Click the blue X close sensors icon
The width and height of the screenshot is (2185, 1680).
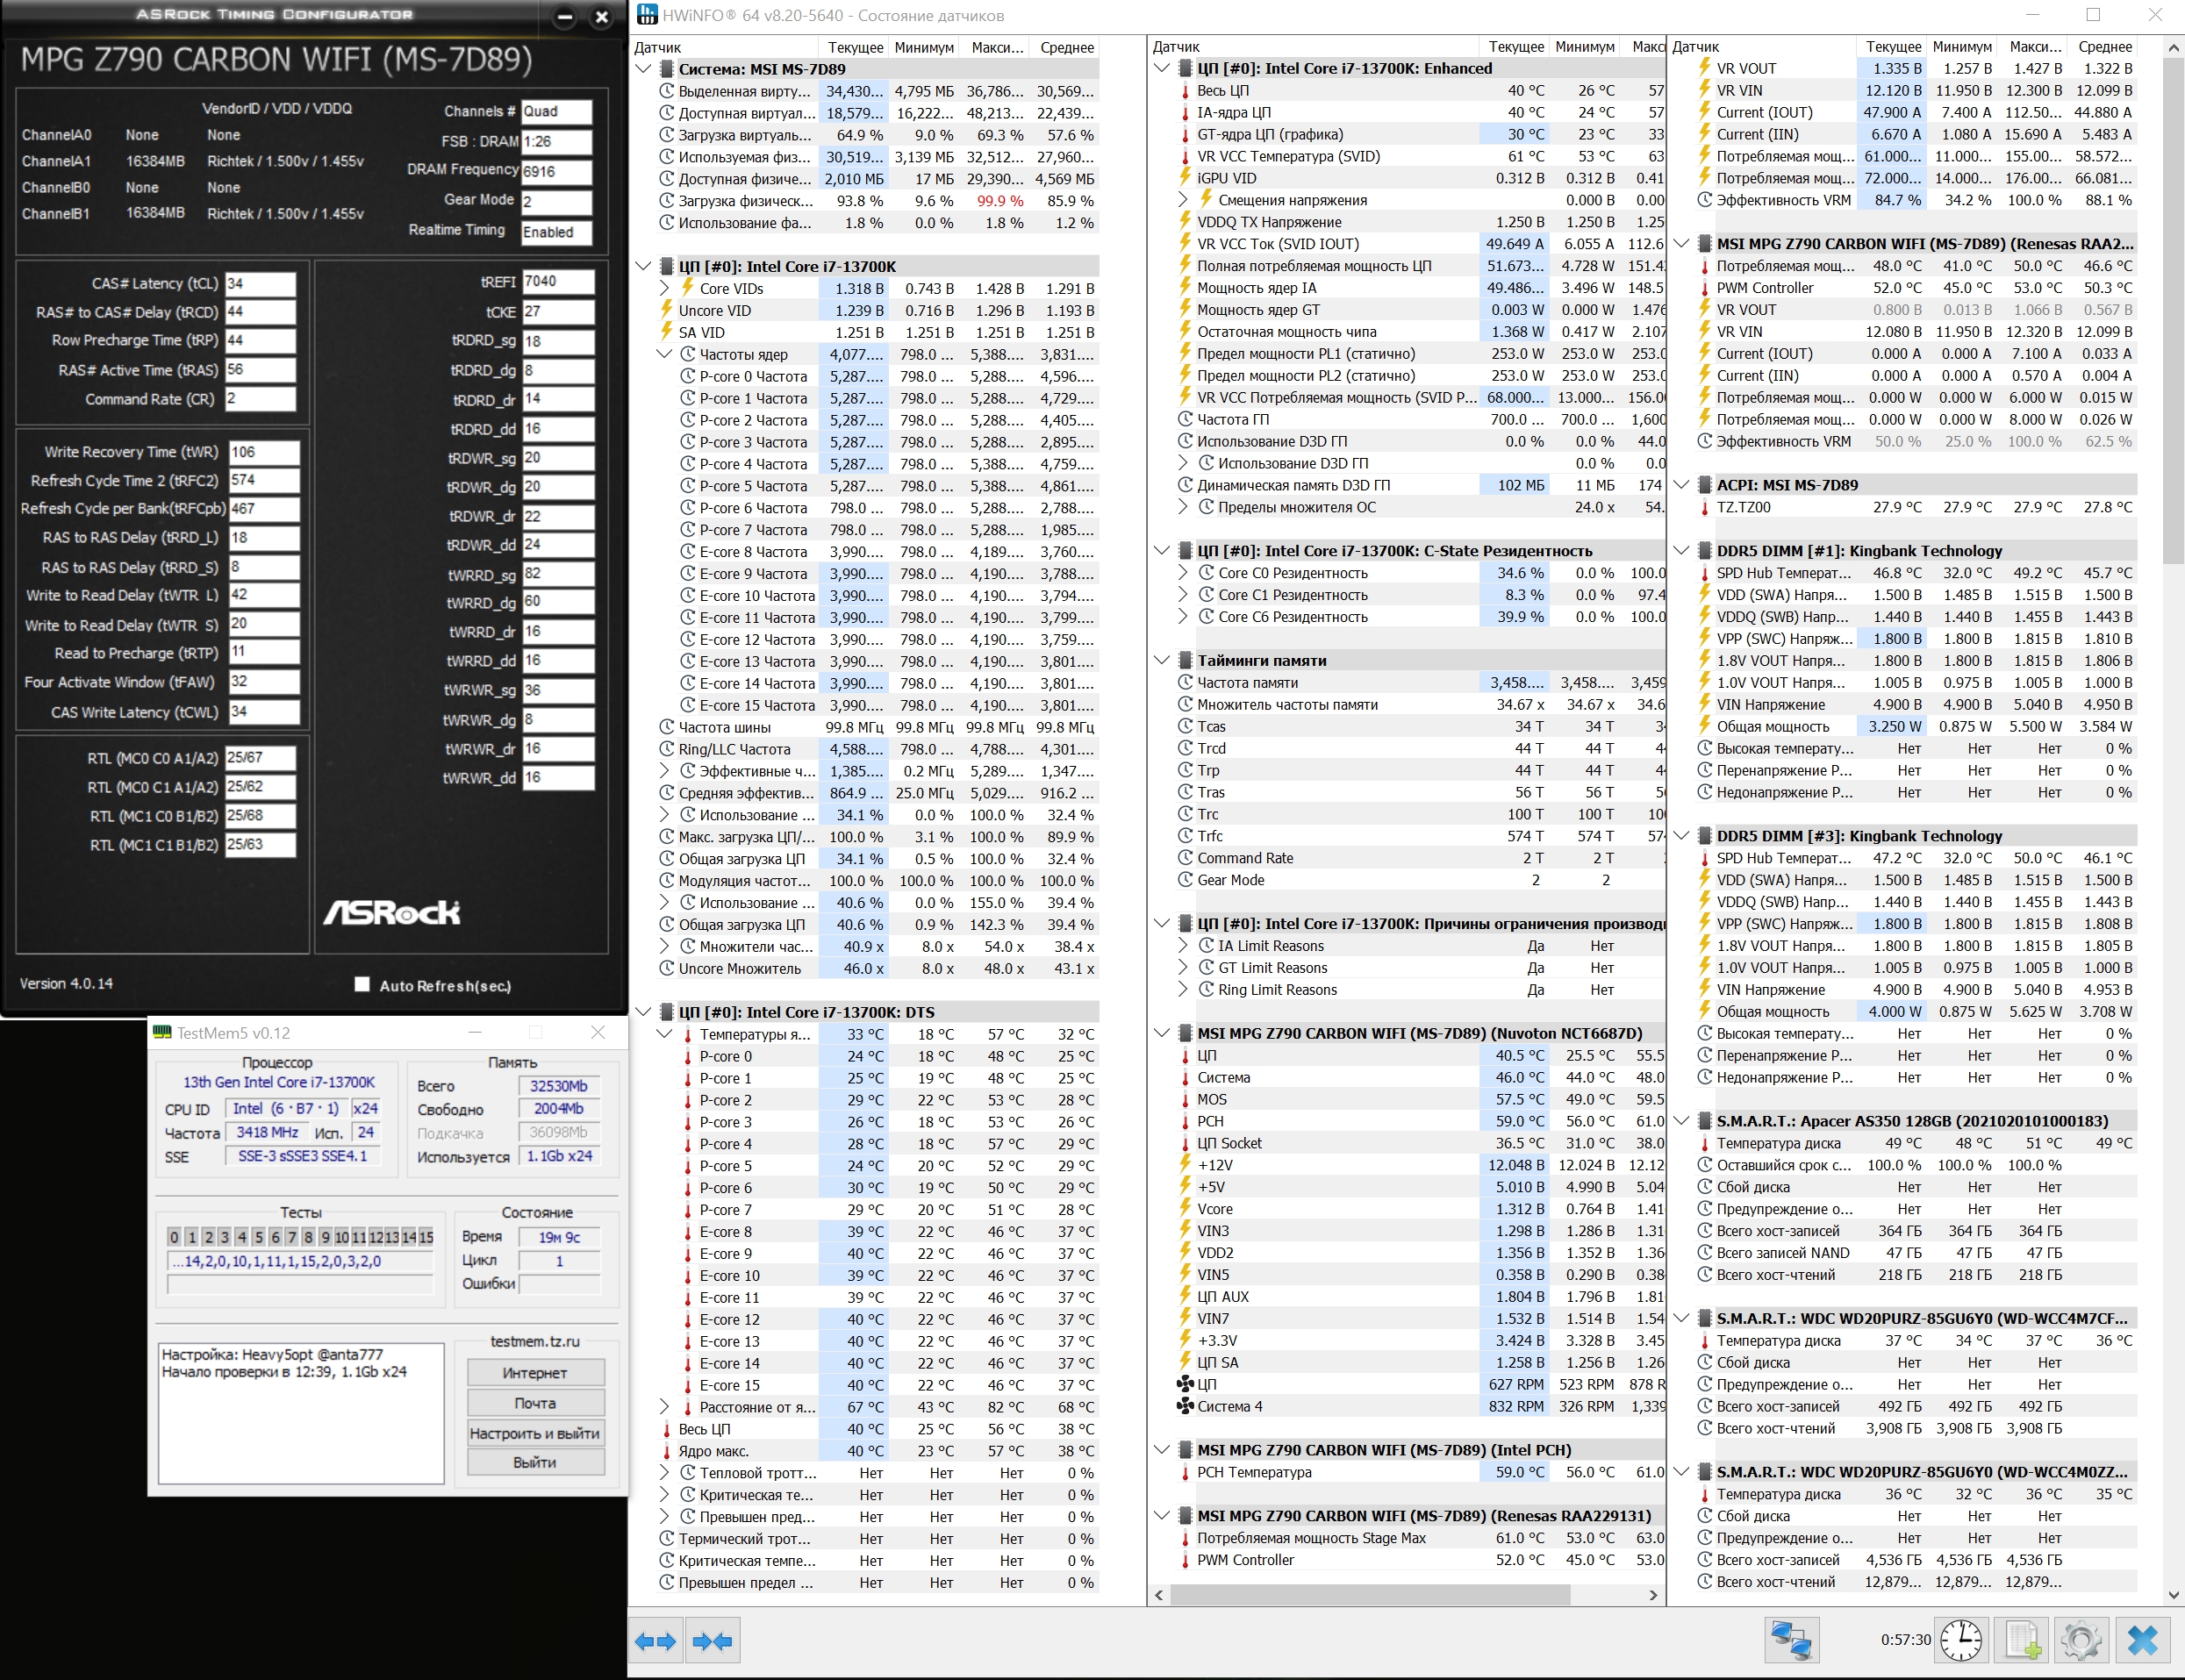click(2142, 1641)
